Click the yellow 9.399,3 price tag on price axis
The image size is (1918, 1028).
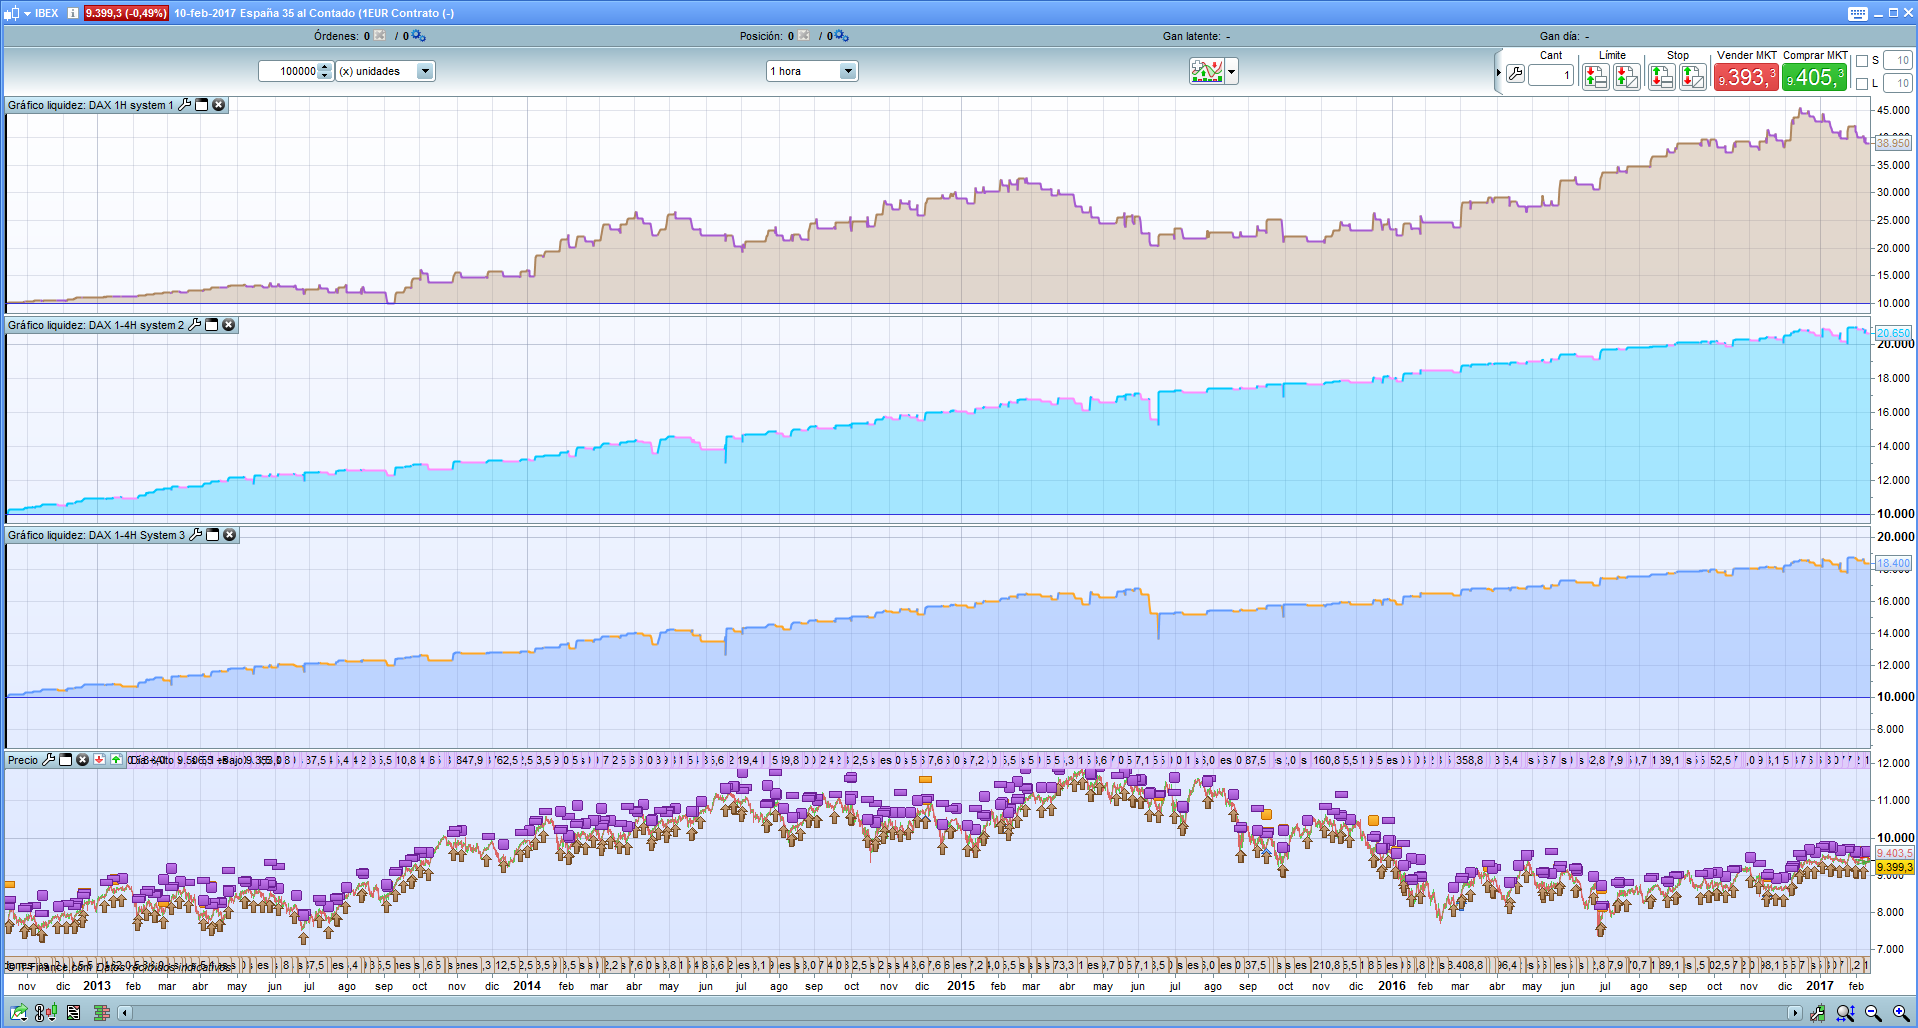click(x=1894, y=867)
